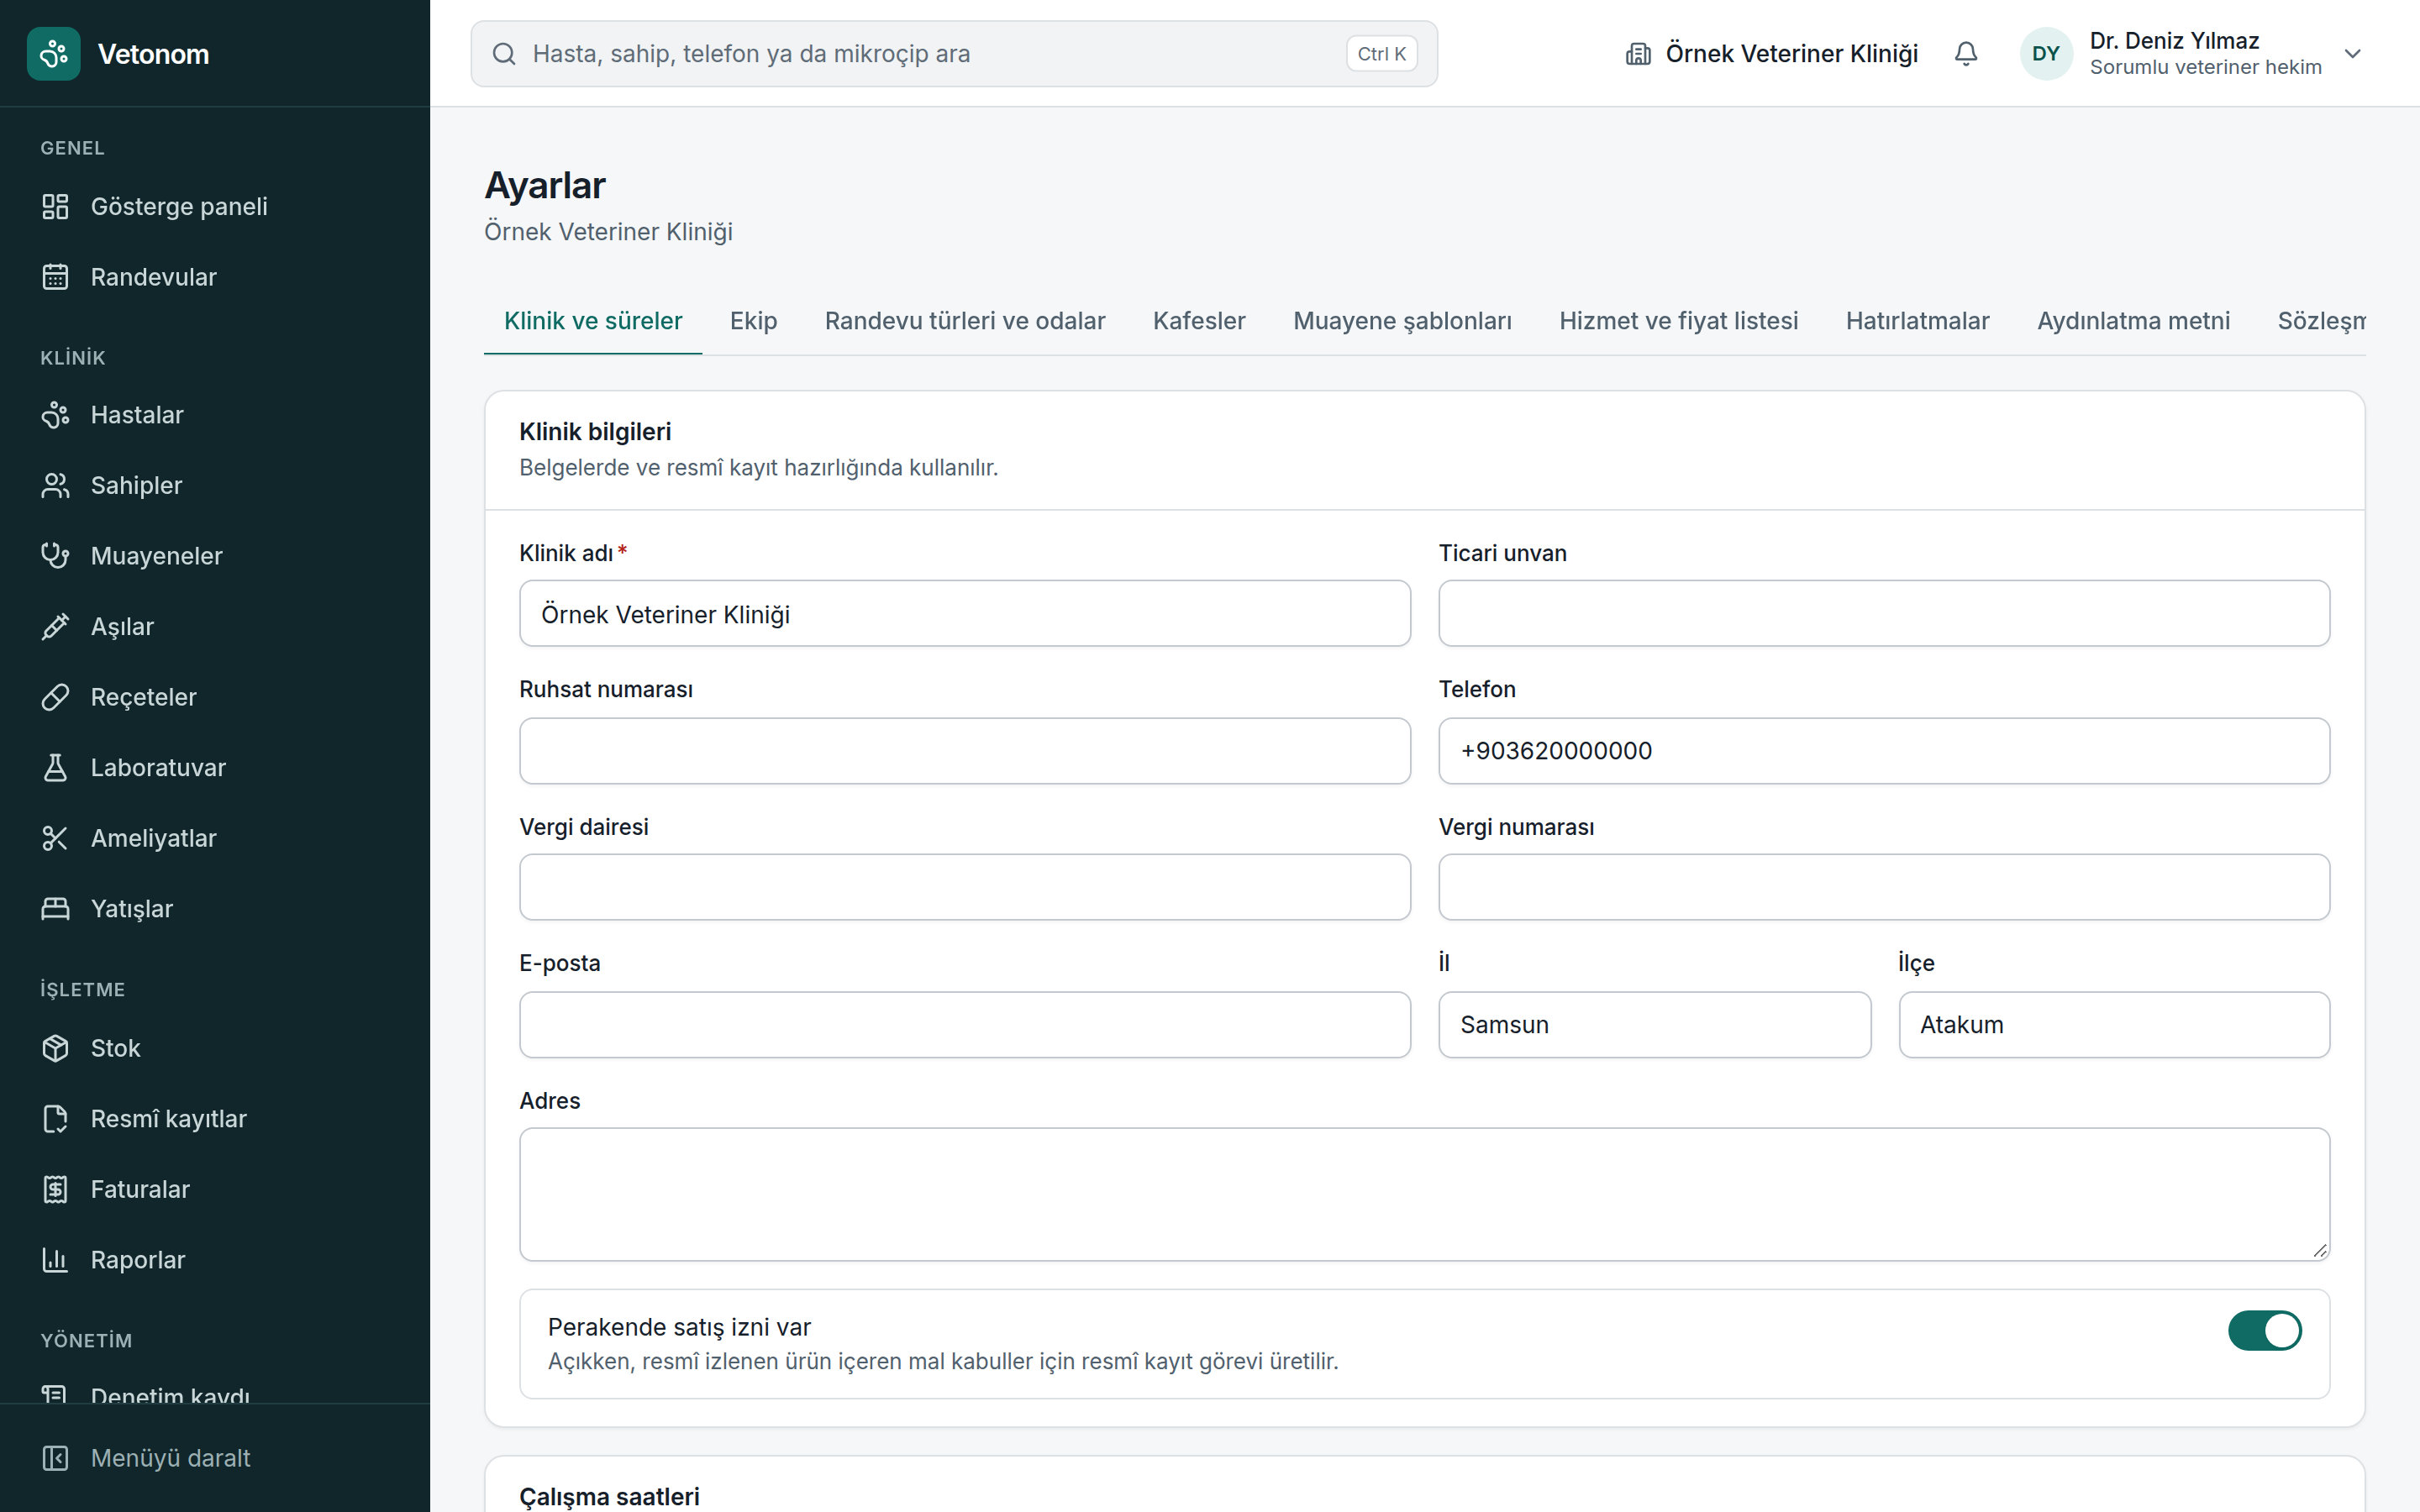Open Hizmet ve fiyat listesi tab
This screenshot has height=1512, width=2420.
[x=1678, y=321]
